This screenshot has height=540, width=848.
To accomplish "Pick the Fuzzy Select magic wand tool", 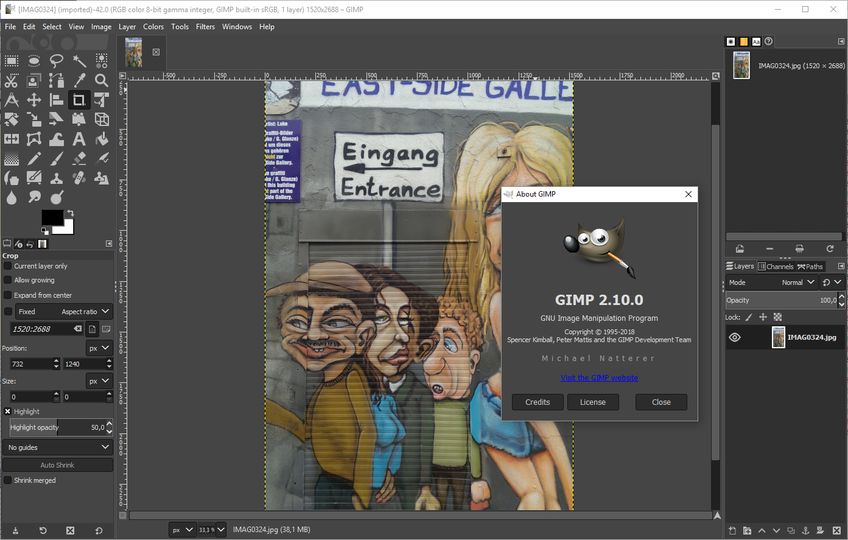I will tap(79, 61).
